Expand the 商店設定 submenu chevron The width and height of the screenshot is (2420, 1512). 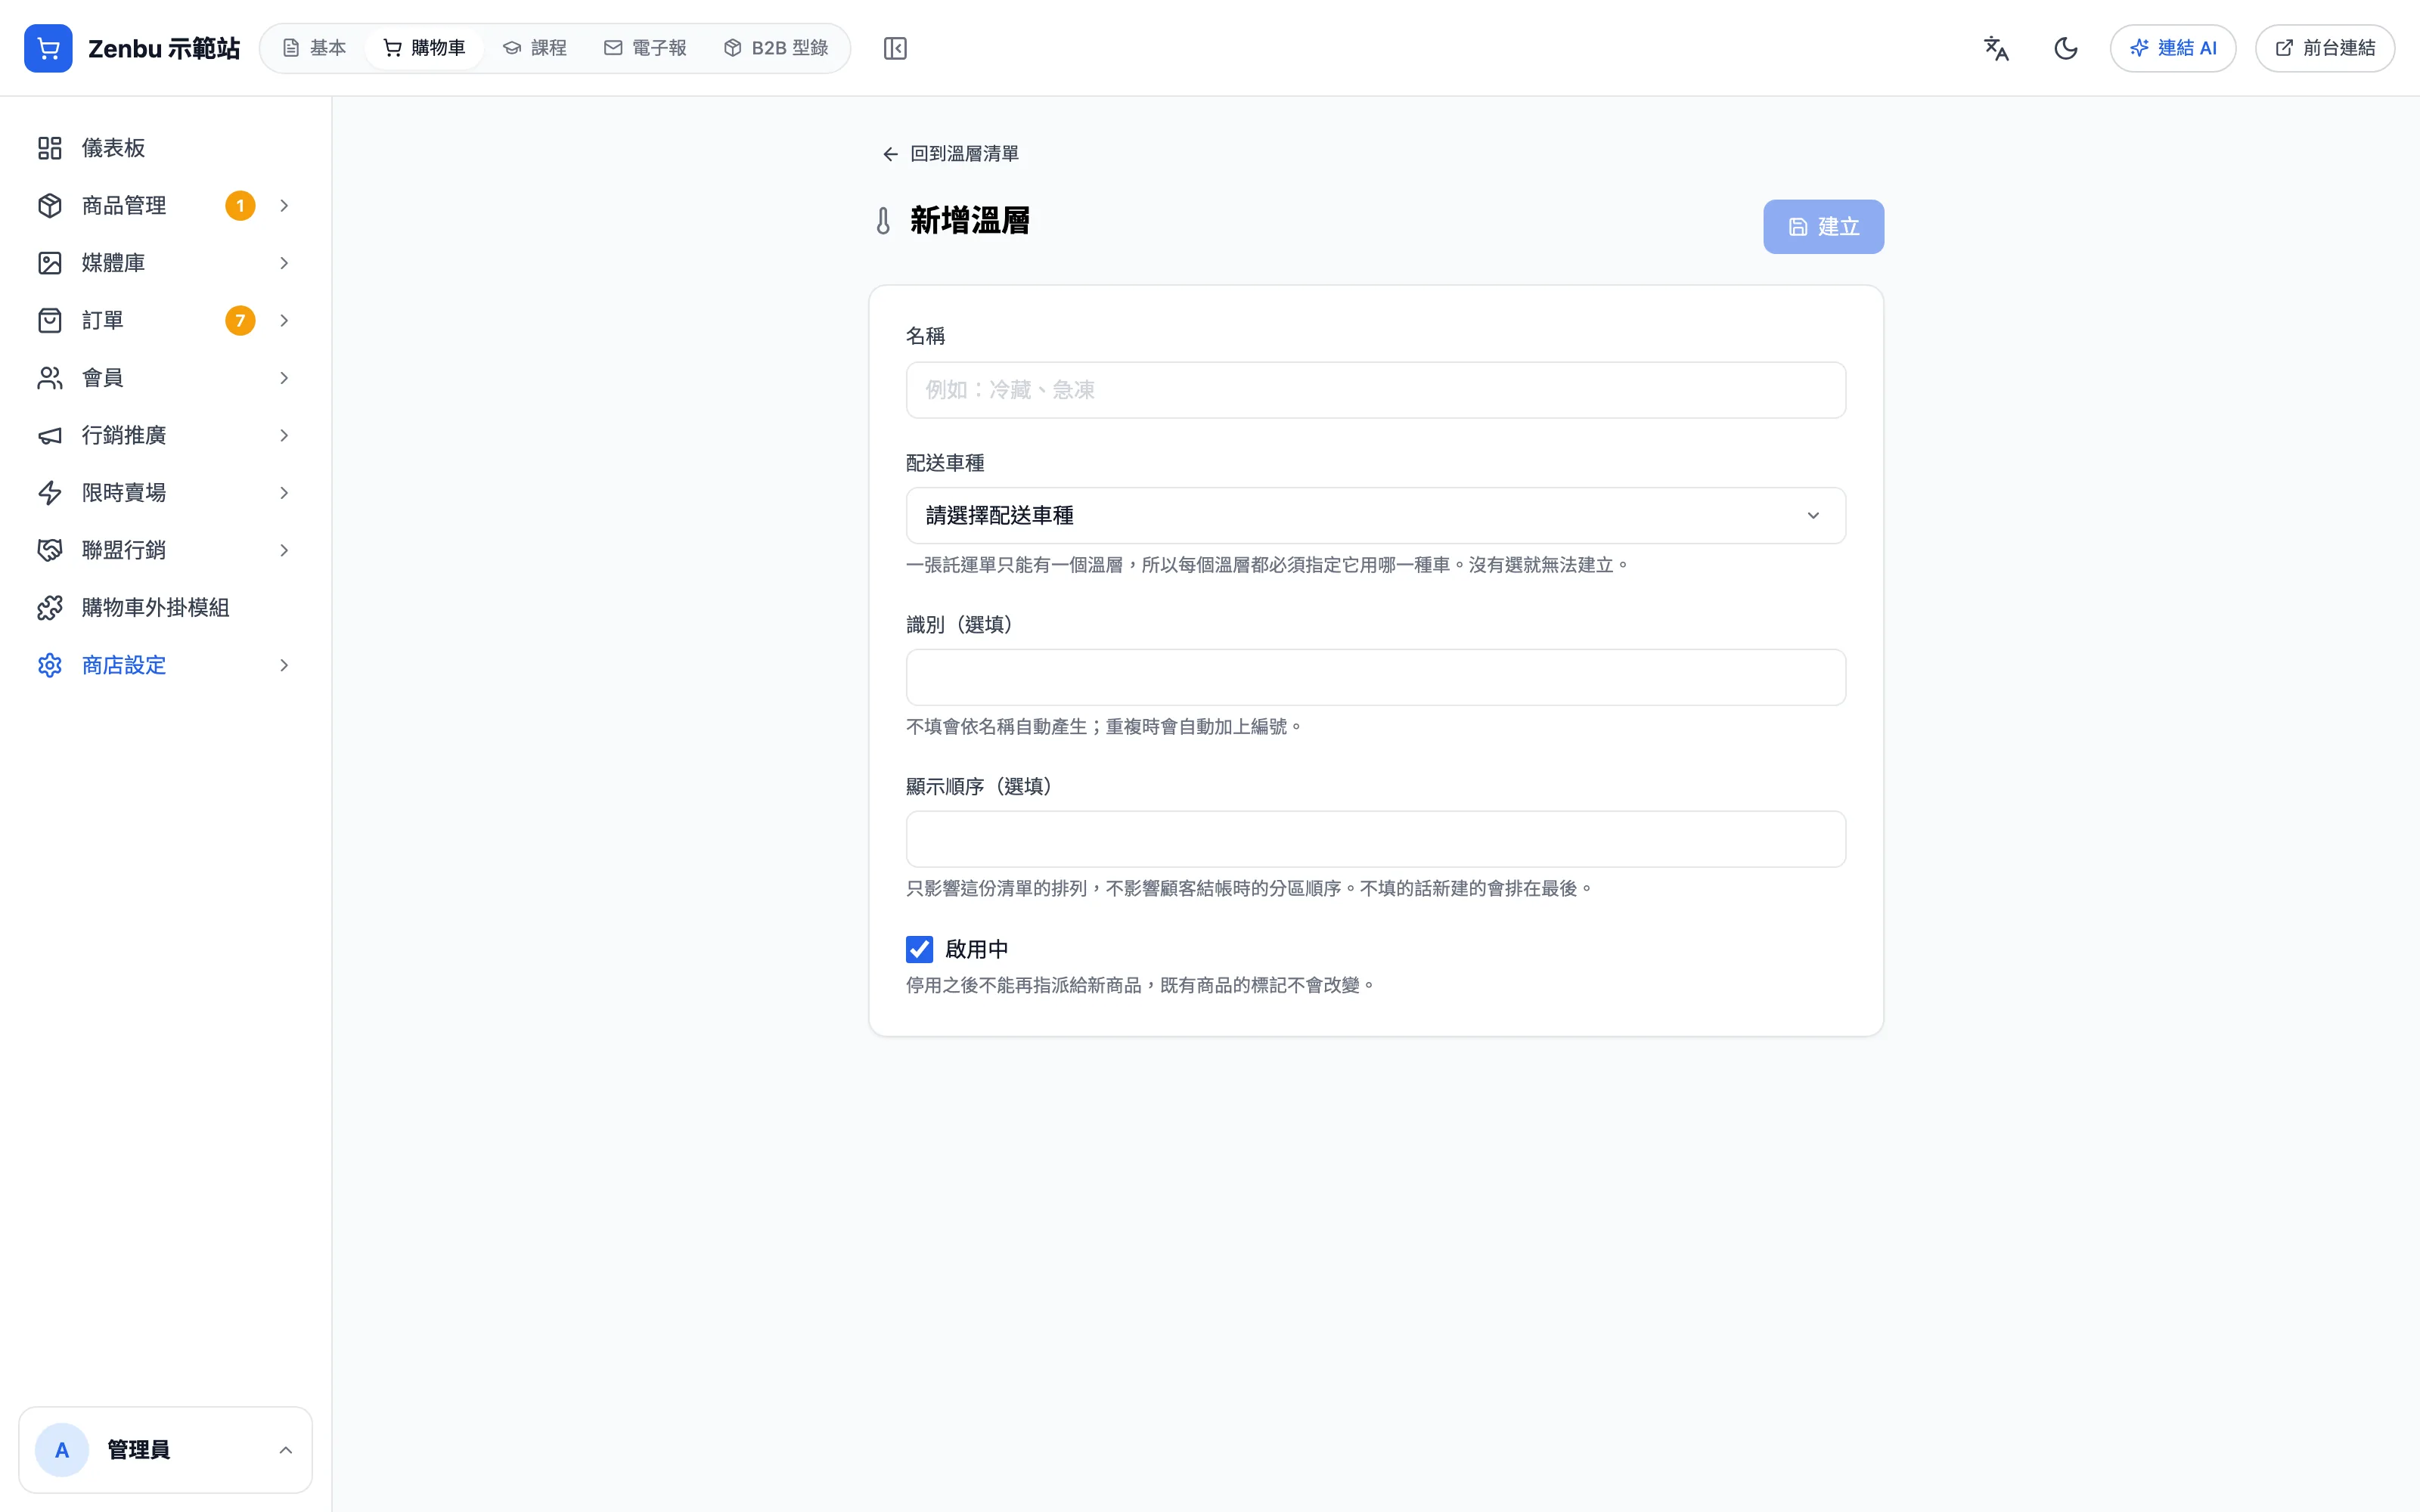click(284, 665)
